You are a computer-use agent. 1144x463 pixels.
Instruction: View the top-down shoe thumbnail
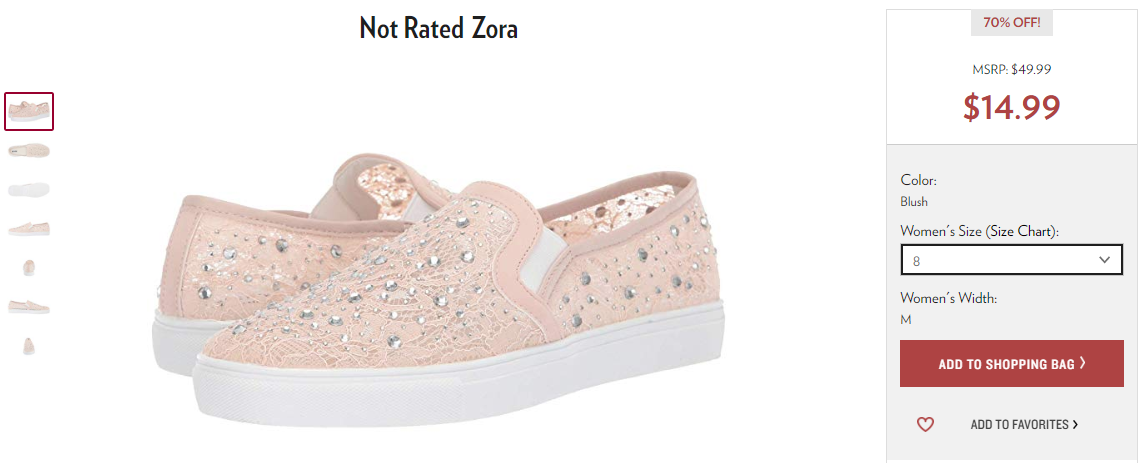(x=29, y=151)
